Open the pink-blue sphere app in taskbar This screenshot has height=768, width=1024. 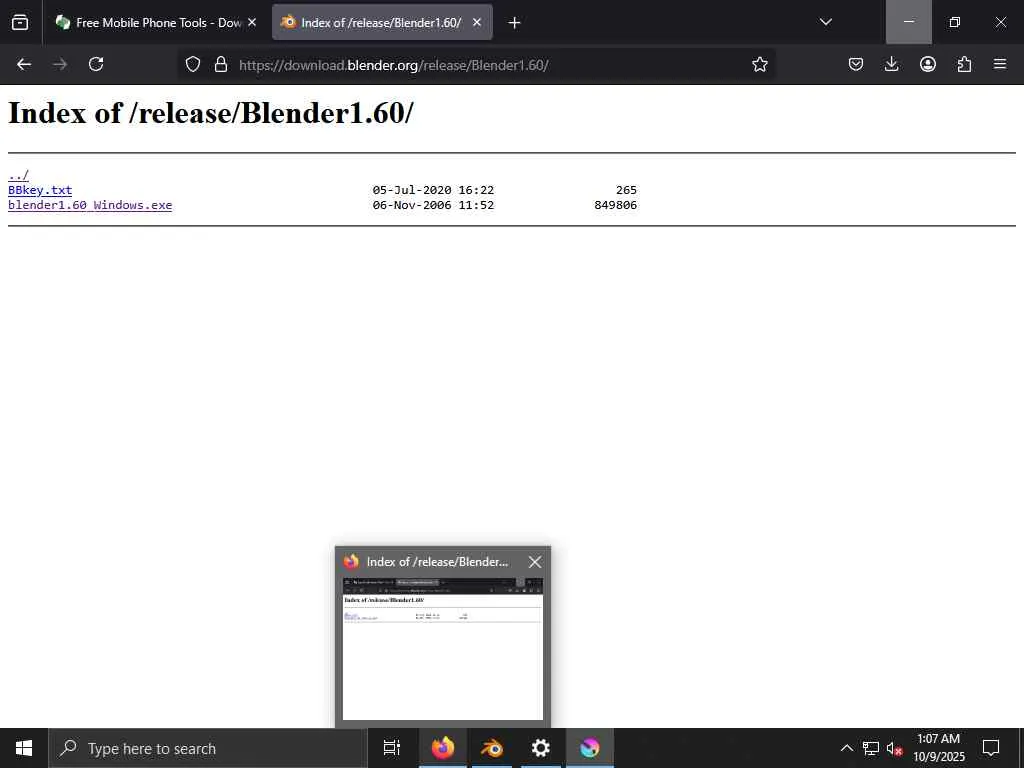click(590, 748)
